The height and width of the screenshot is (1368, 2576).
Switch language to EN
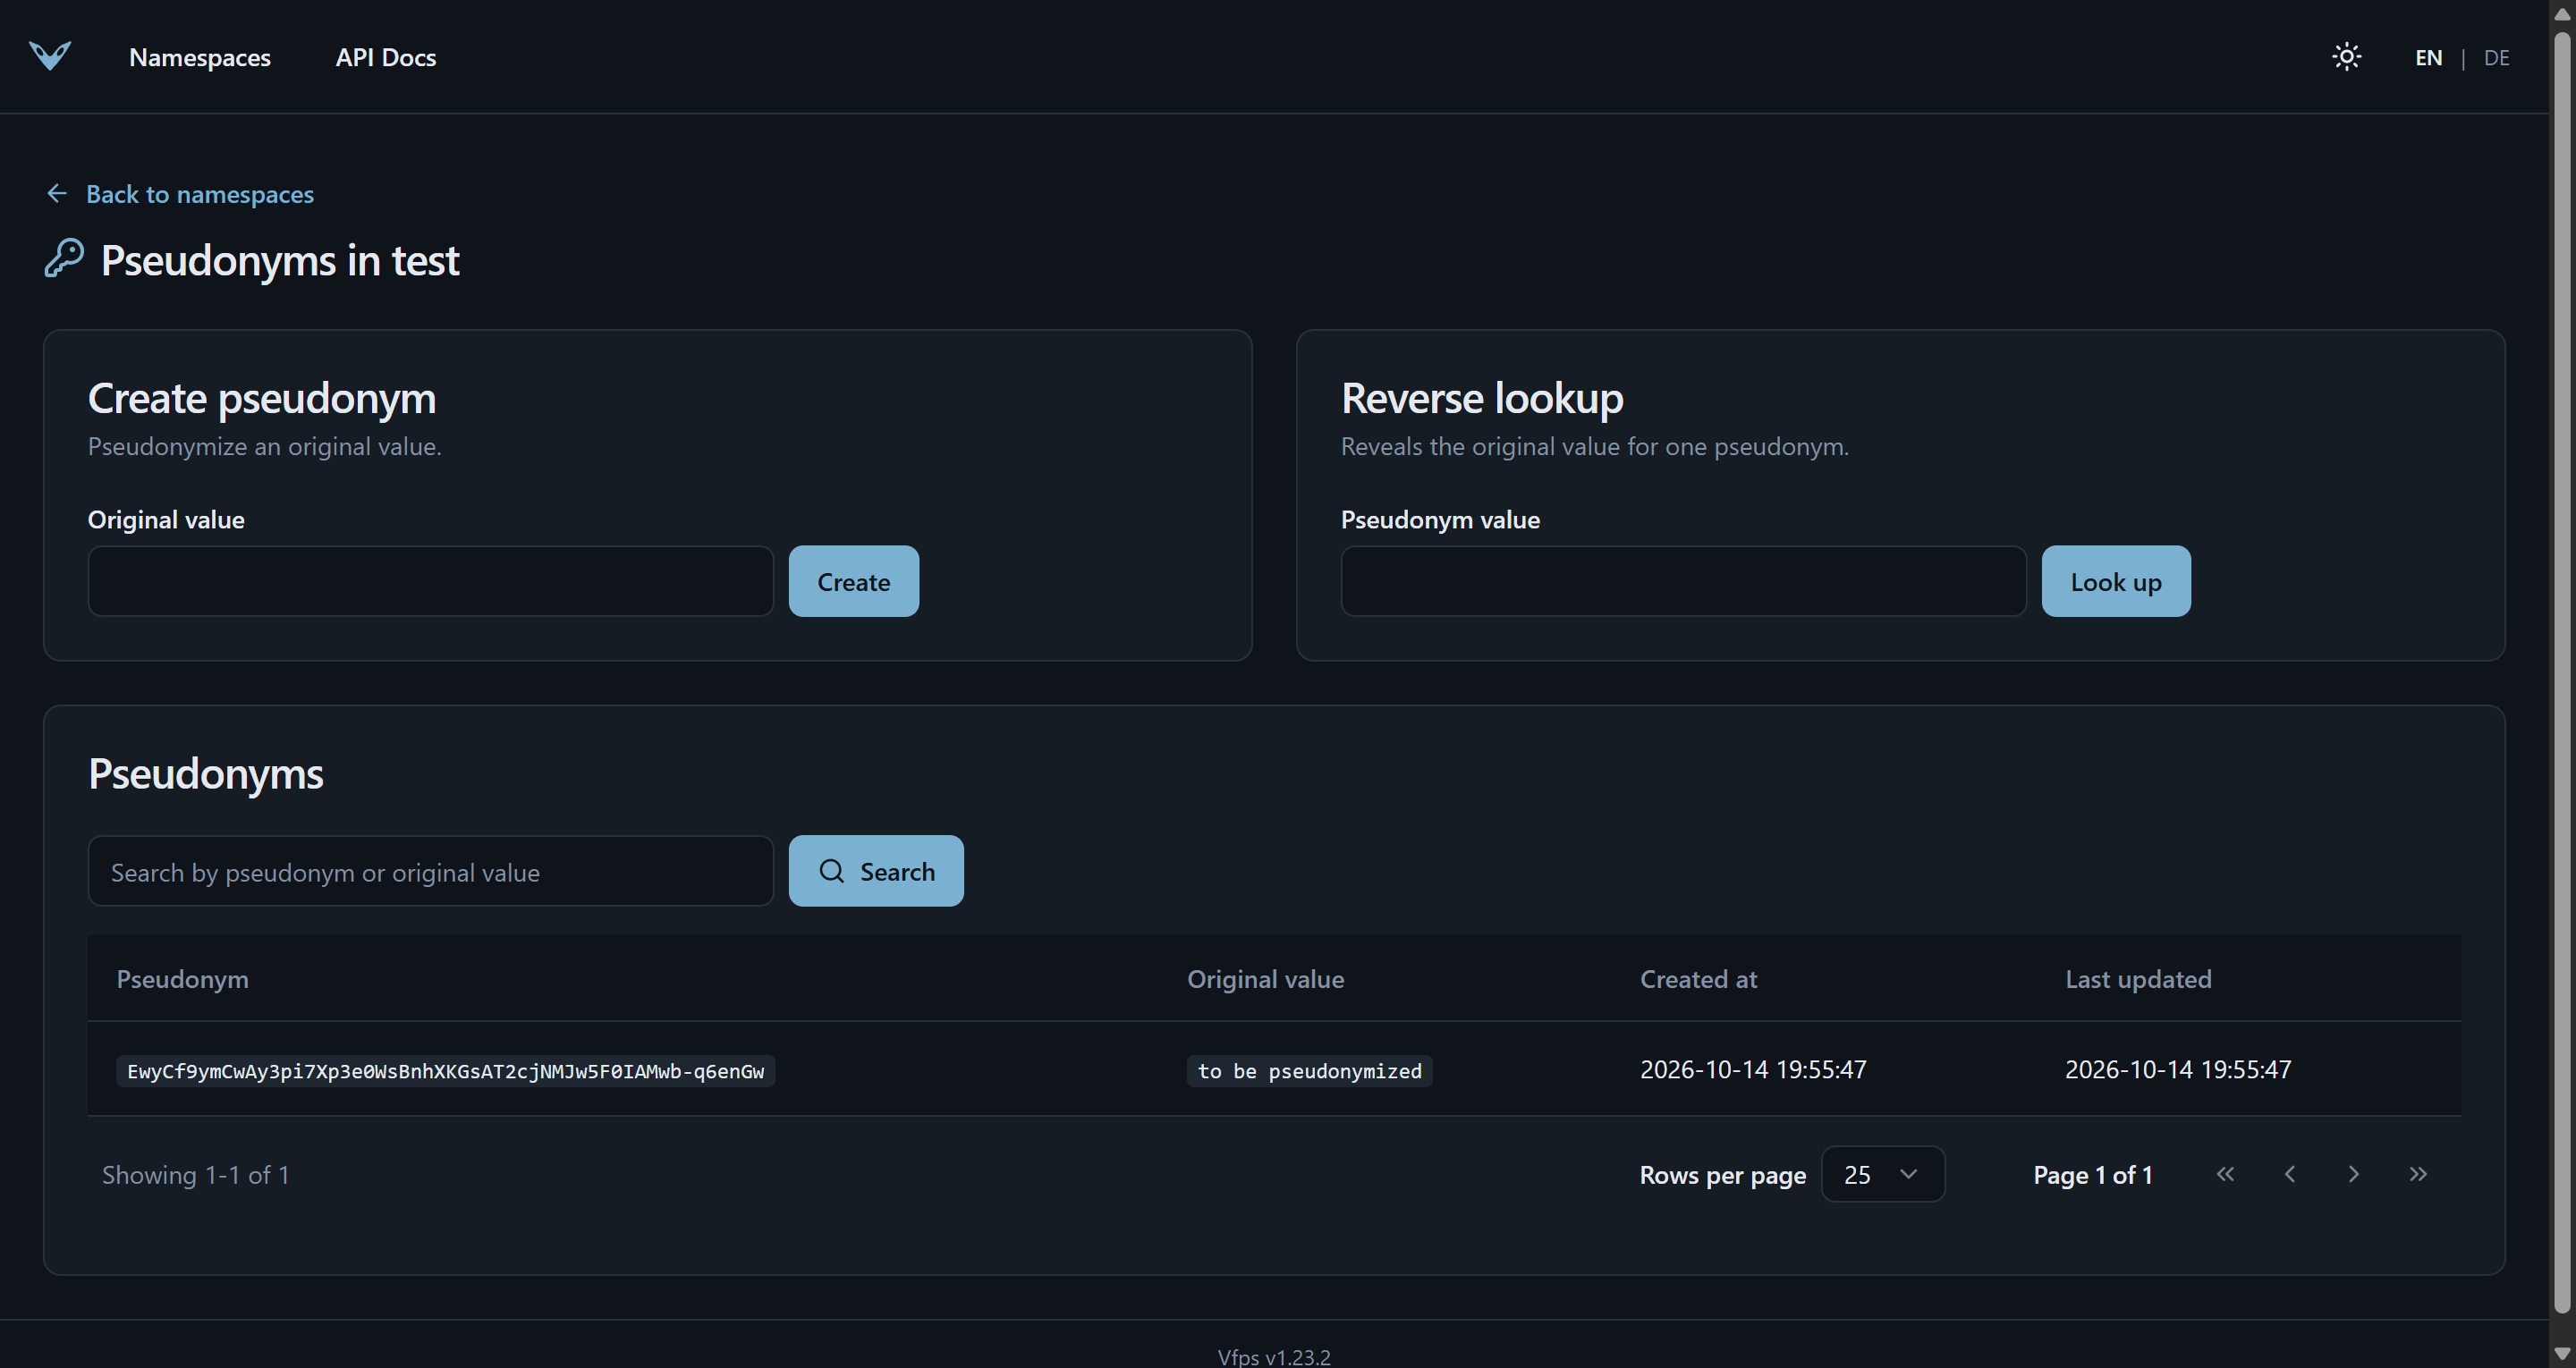pyautogui.click(x=2428, y=58)
